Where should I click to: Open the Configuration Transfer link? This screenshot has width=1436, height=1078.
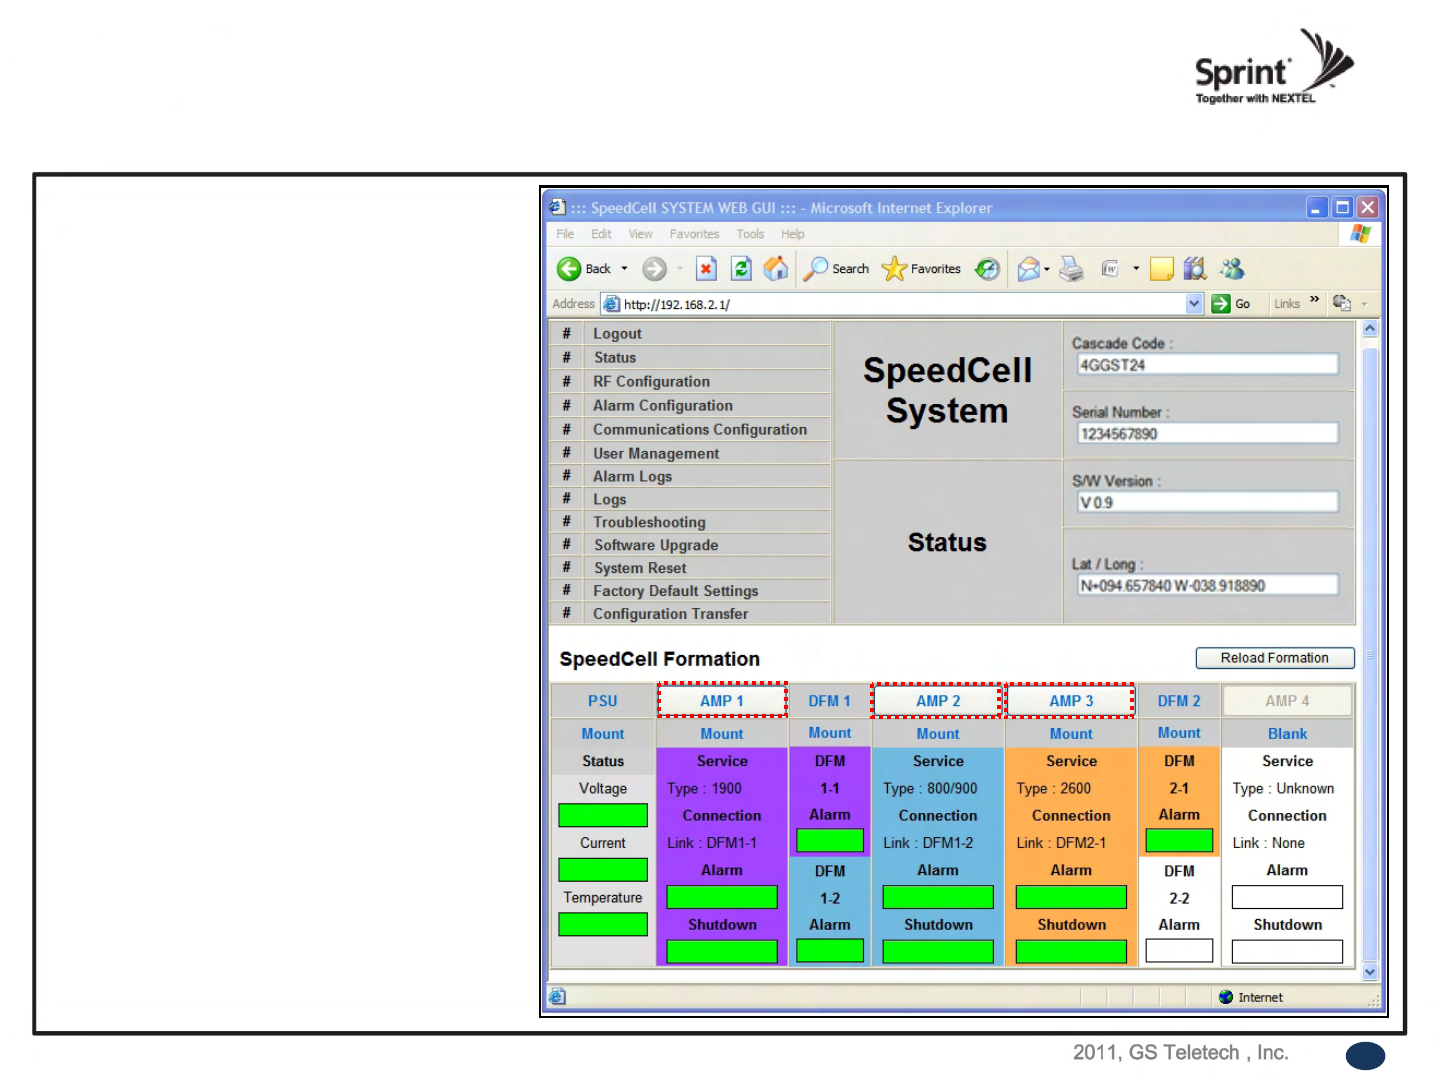click(670, 614)
